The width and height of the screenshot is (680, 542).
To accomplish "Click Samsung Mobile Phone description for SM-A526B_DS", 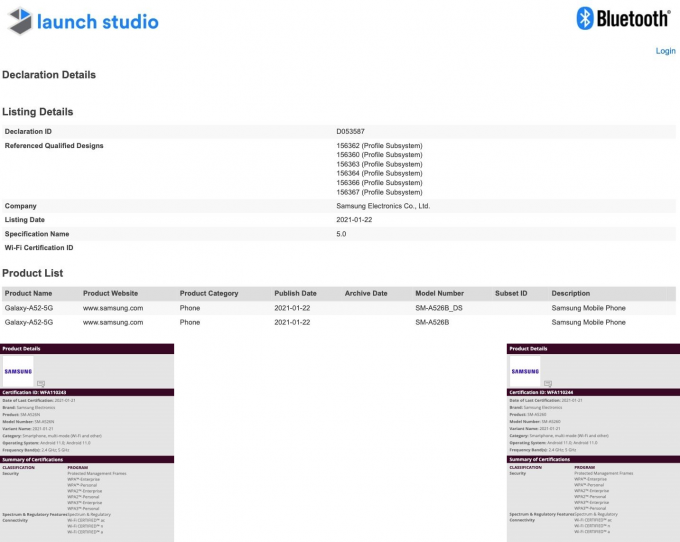I will click(x=588, y=308).
